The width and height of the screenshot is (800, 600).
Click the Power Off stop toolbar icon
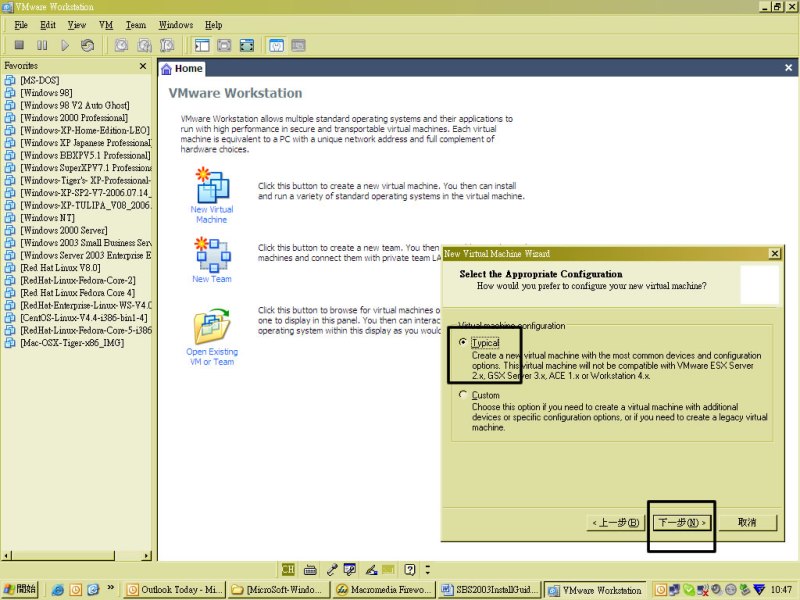pyautogui.click(x=19, y=45)
